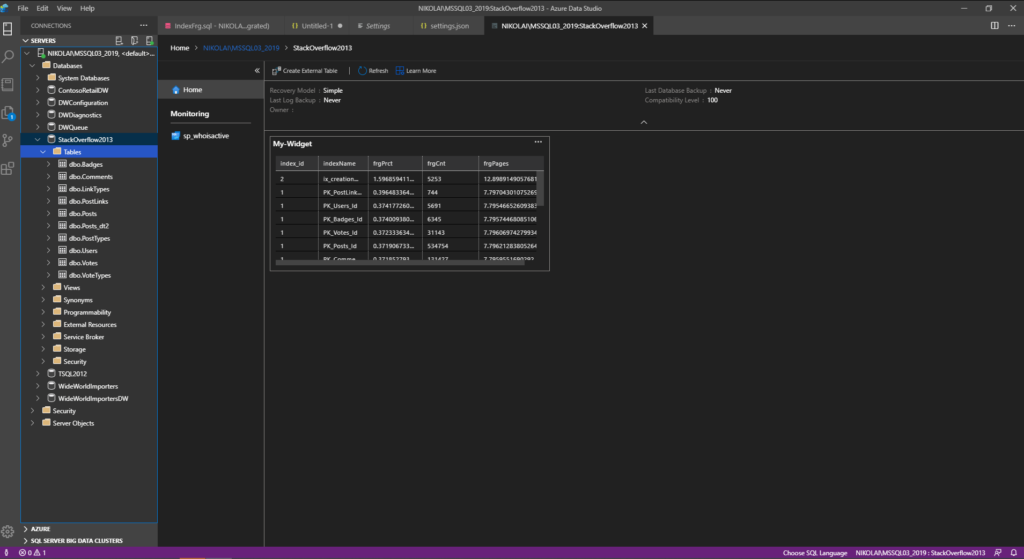Select dbo.Users table
Viewport: 1024px width, 559px height.
click(x=83, y=250)
